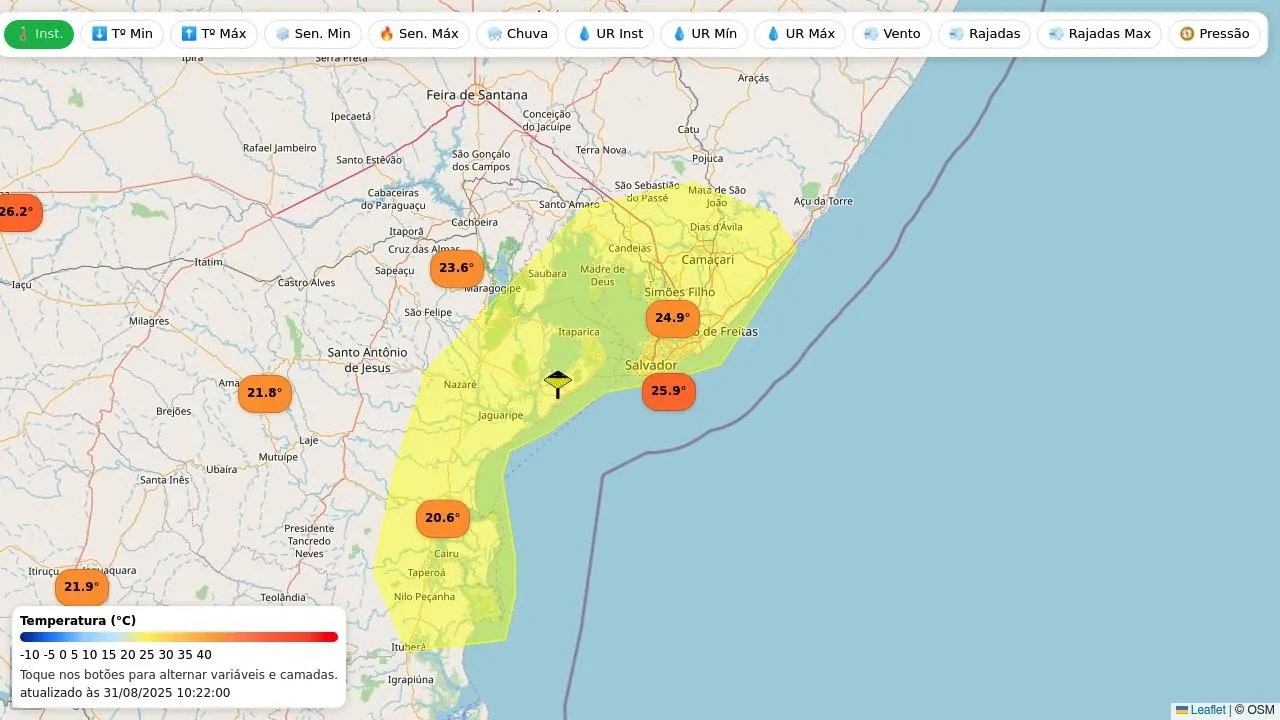Viewport: 1280px width, 720px height.
Task: Open the Leaflet attribution link
Action: [1206, 710]
